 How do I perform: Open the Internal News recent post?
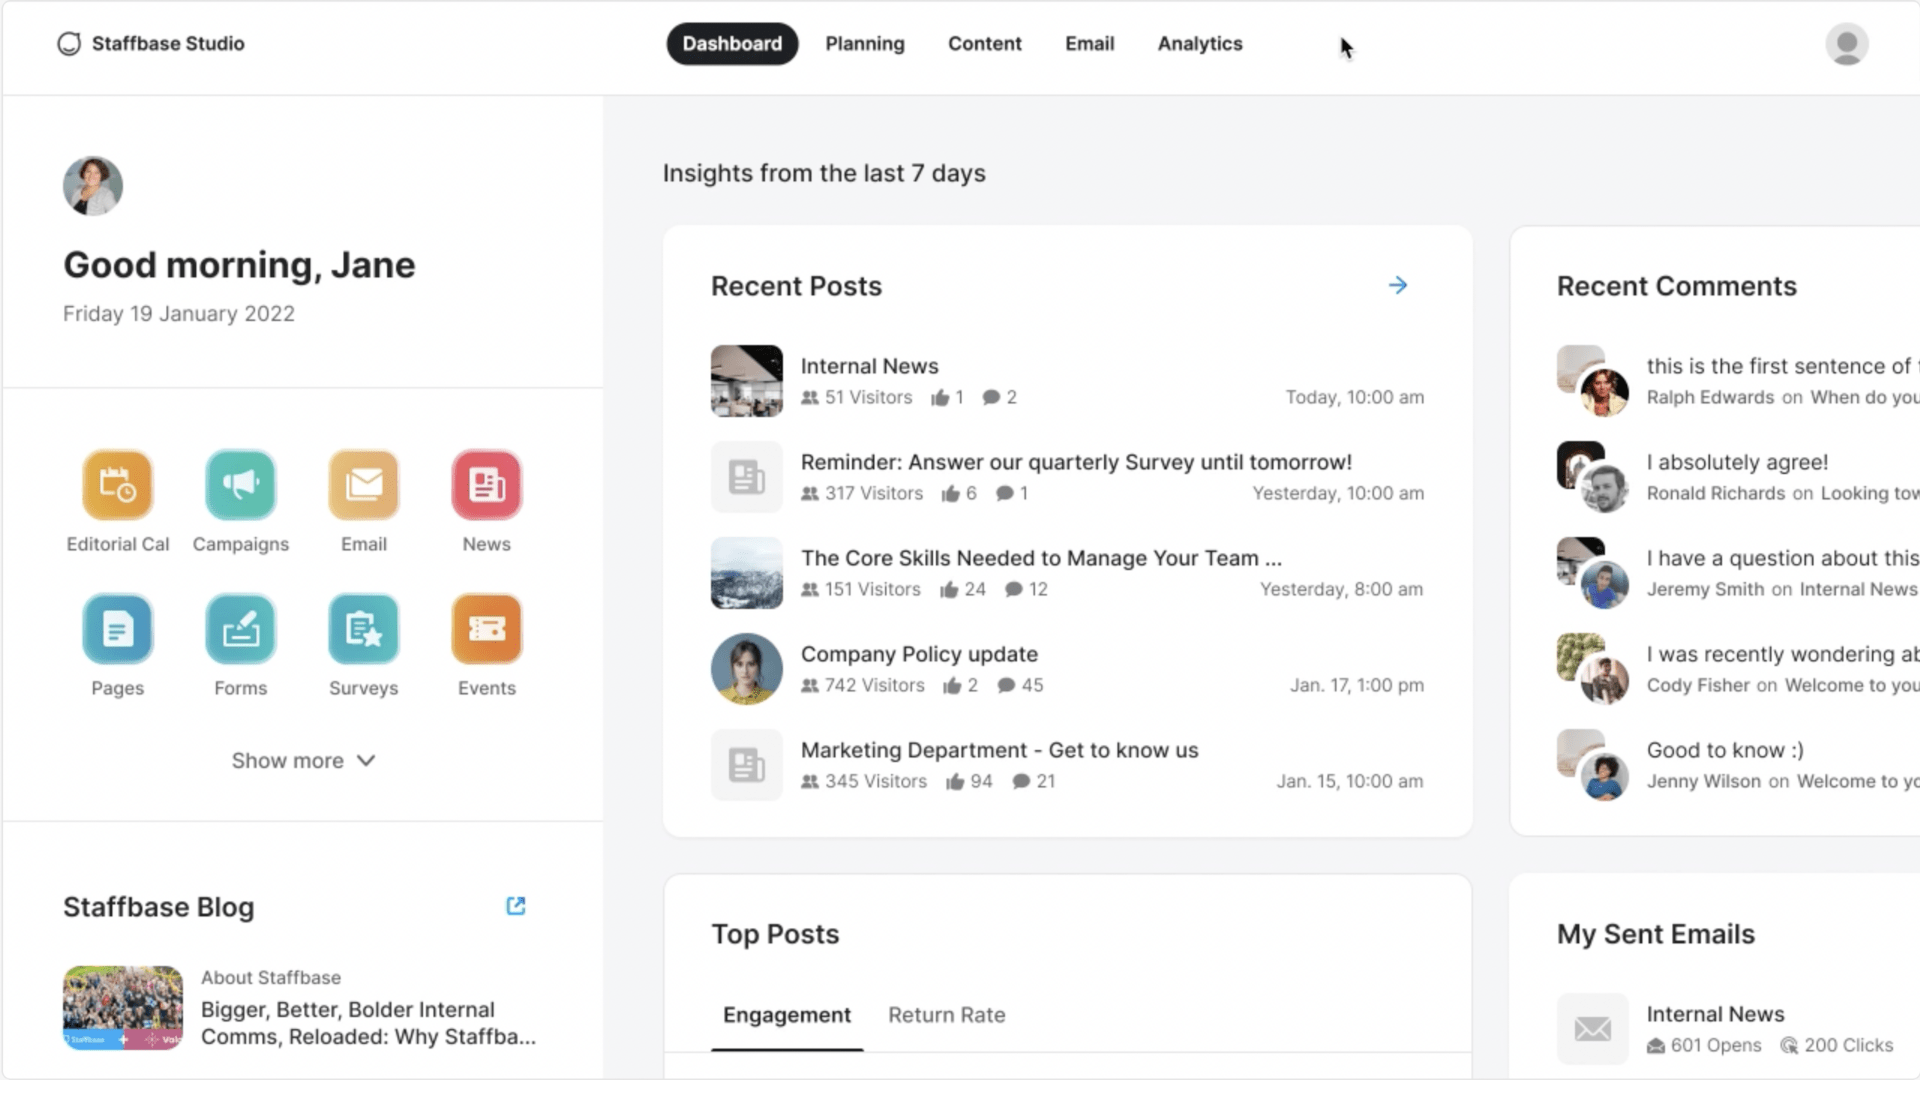coord(869,365)
